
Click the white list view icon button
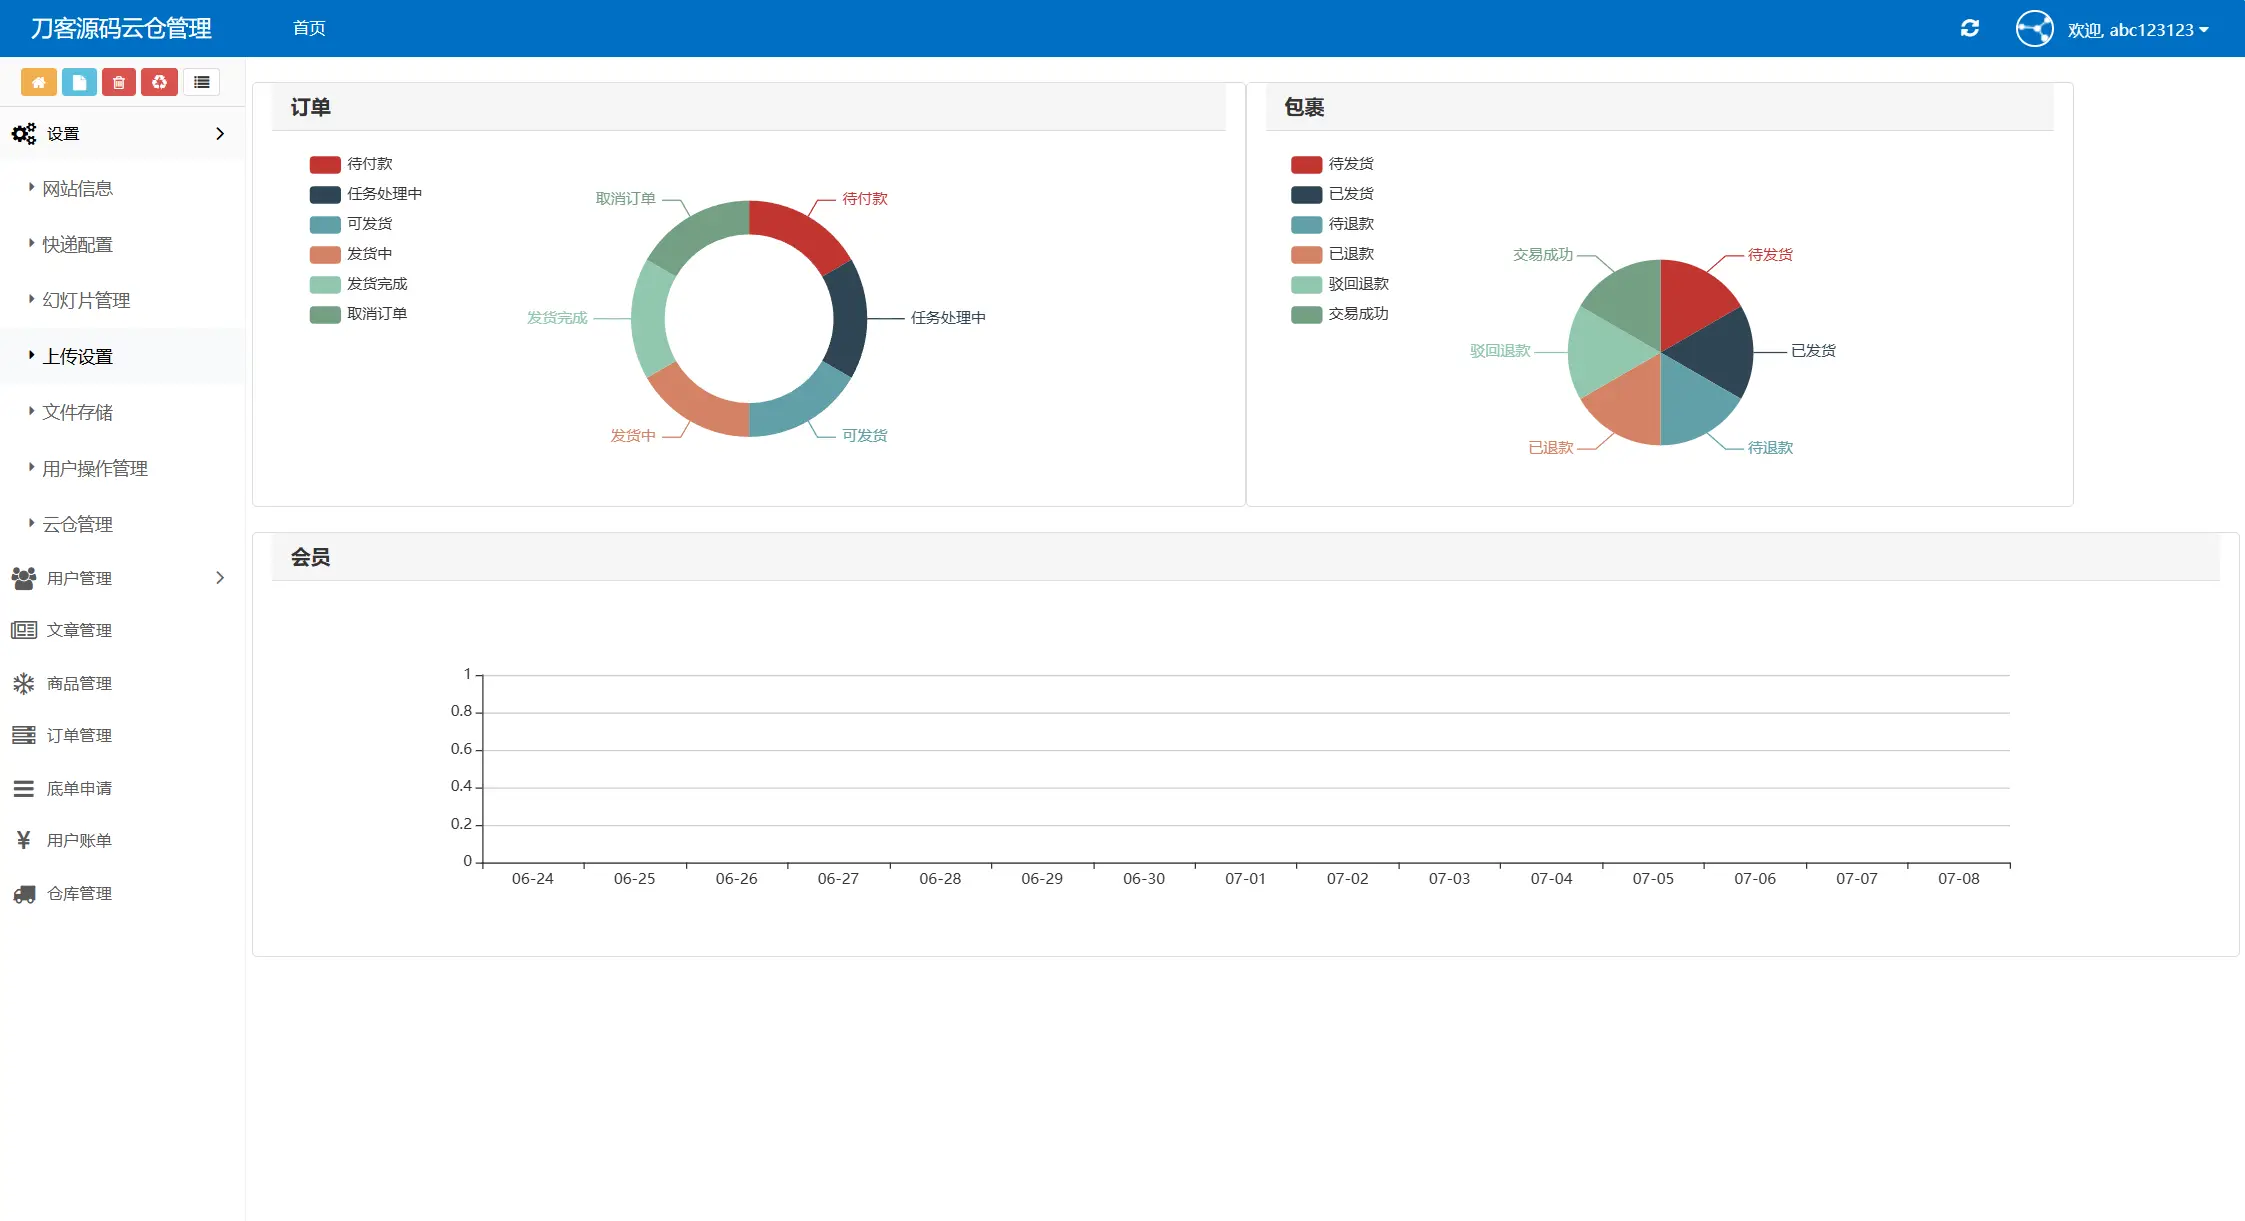click(201, 82)
